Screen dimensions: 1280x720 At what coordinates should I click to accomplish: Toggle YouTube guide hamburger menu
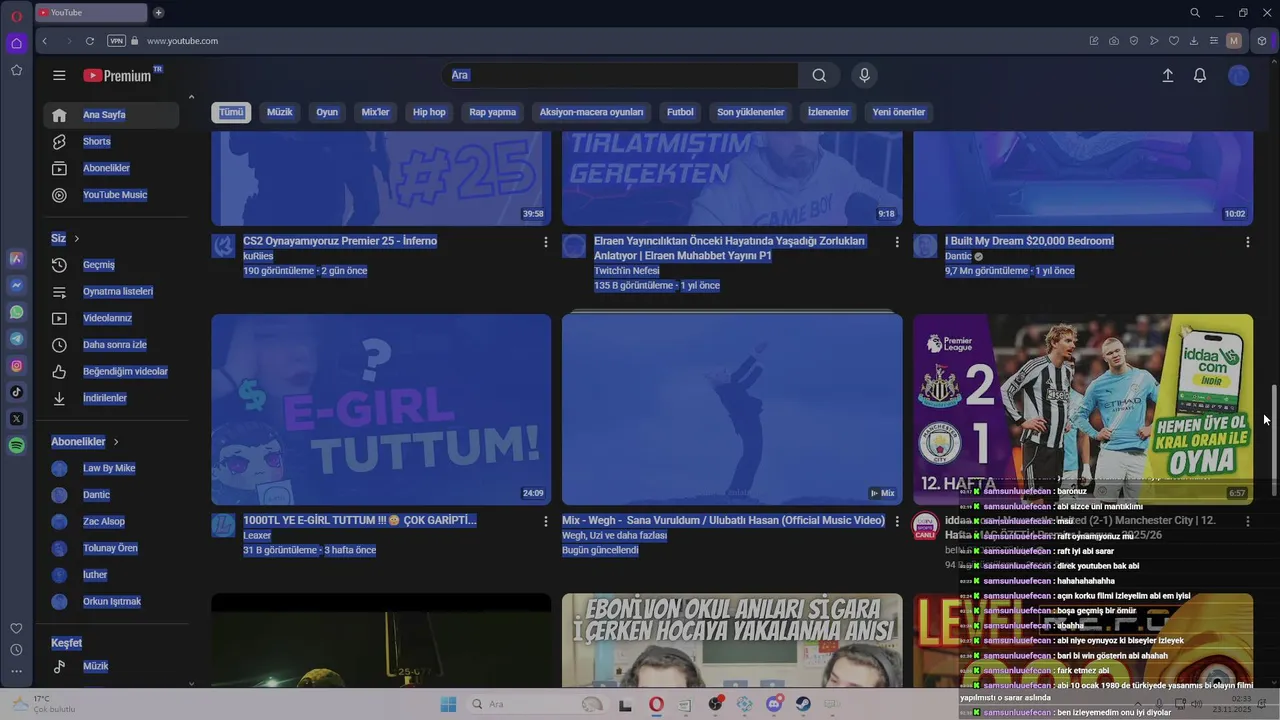[59, 75]
